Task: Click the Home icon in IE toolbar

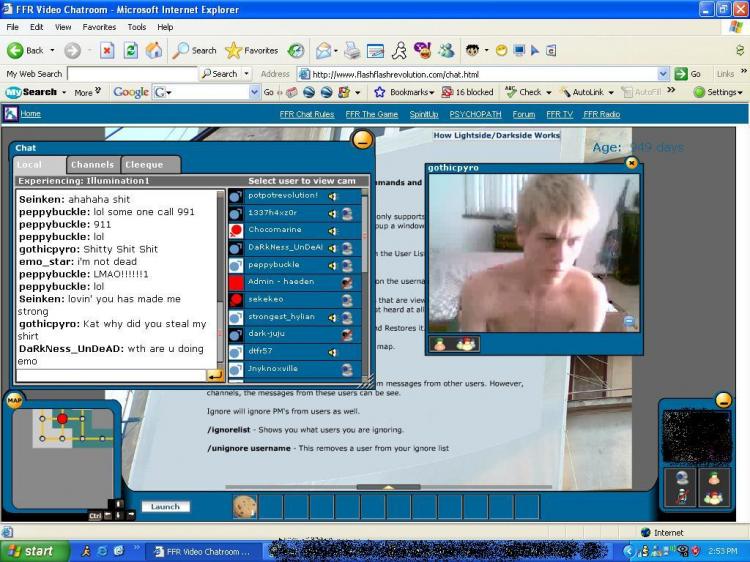Action: [x=154, y=50]
